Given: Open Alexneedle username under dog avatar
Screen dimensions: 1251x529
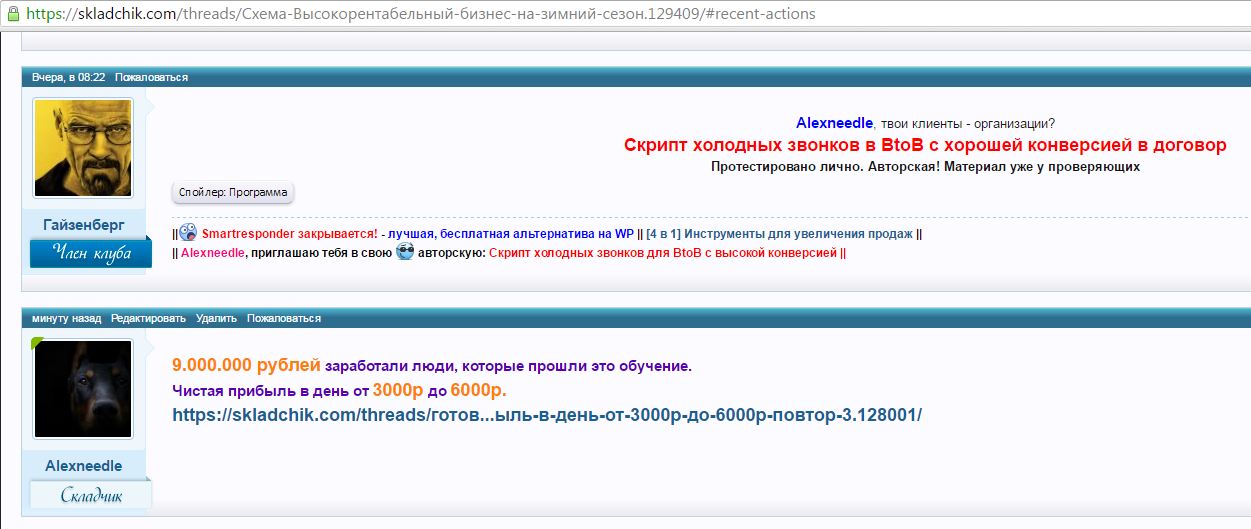Looking at the screenshot, I should (x=84, y=466).
